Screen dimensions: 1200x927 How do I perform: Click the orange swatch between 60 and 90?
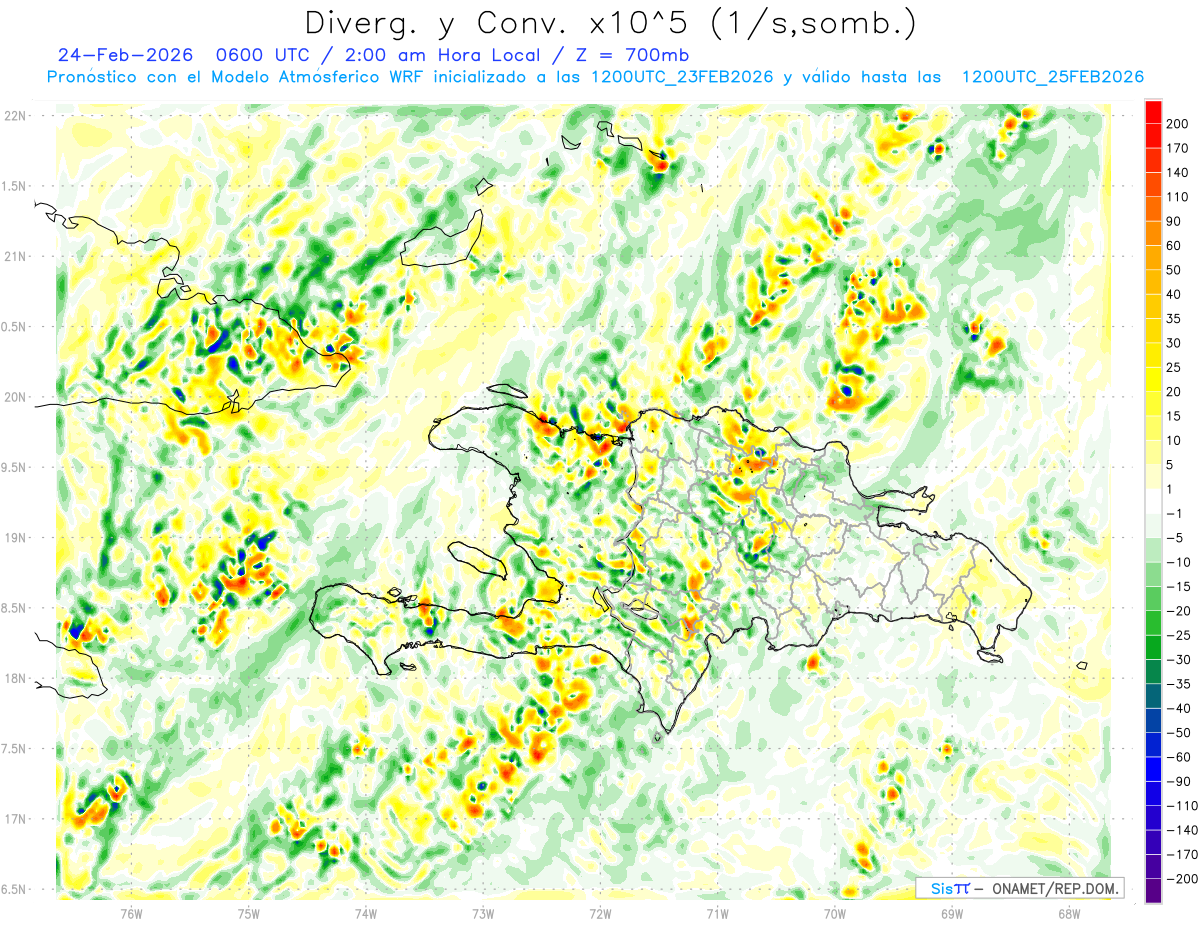click(x=1153, y=233)
